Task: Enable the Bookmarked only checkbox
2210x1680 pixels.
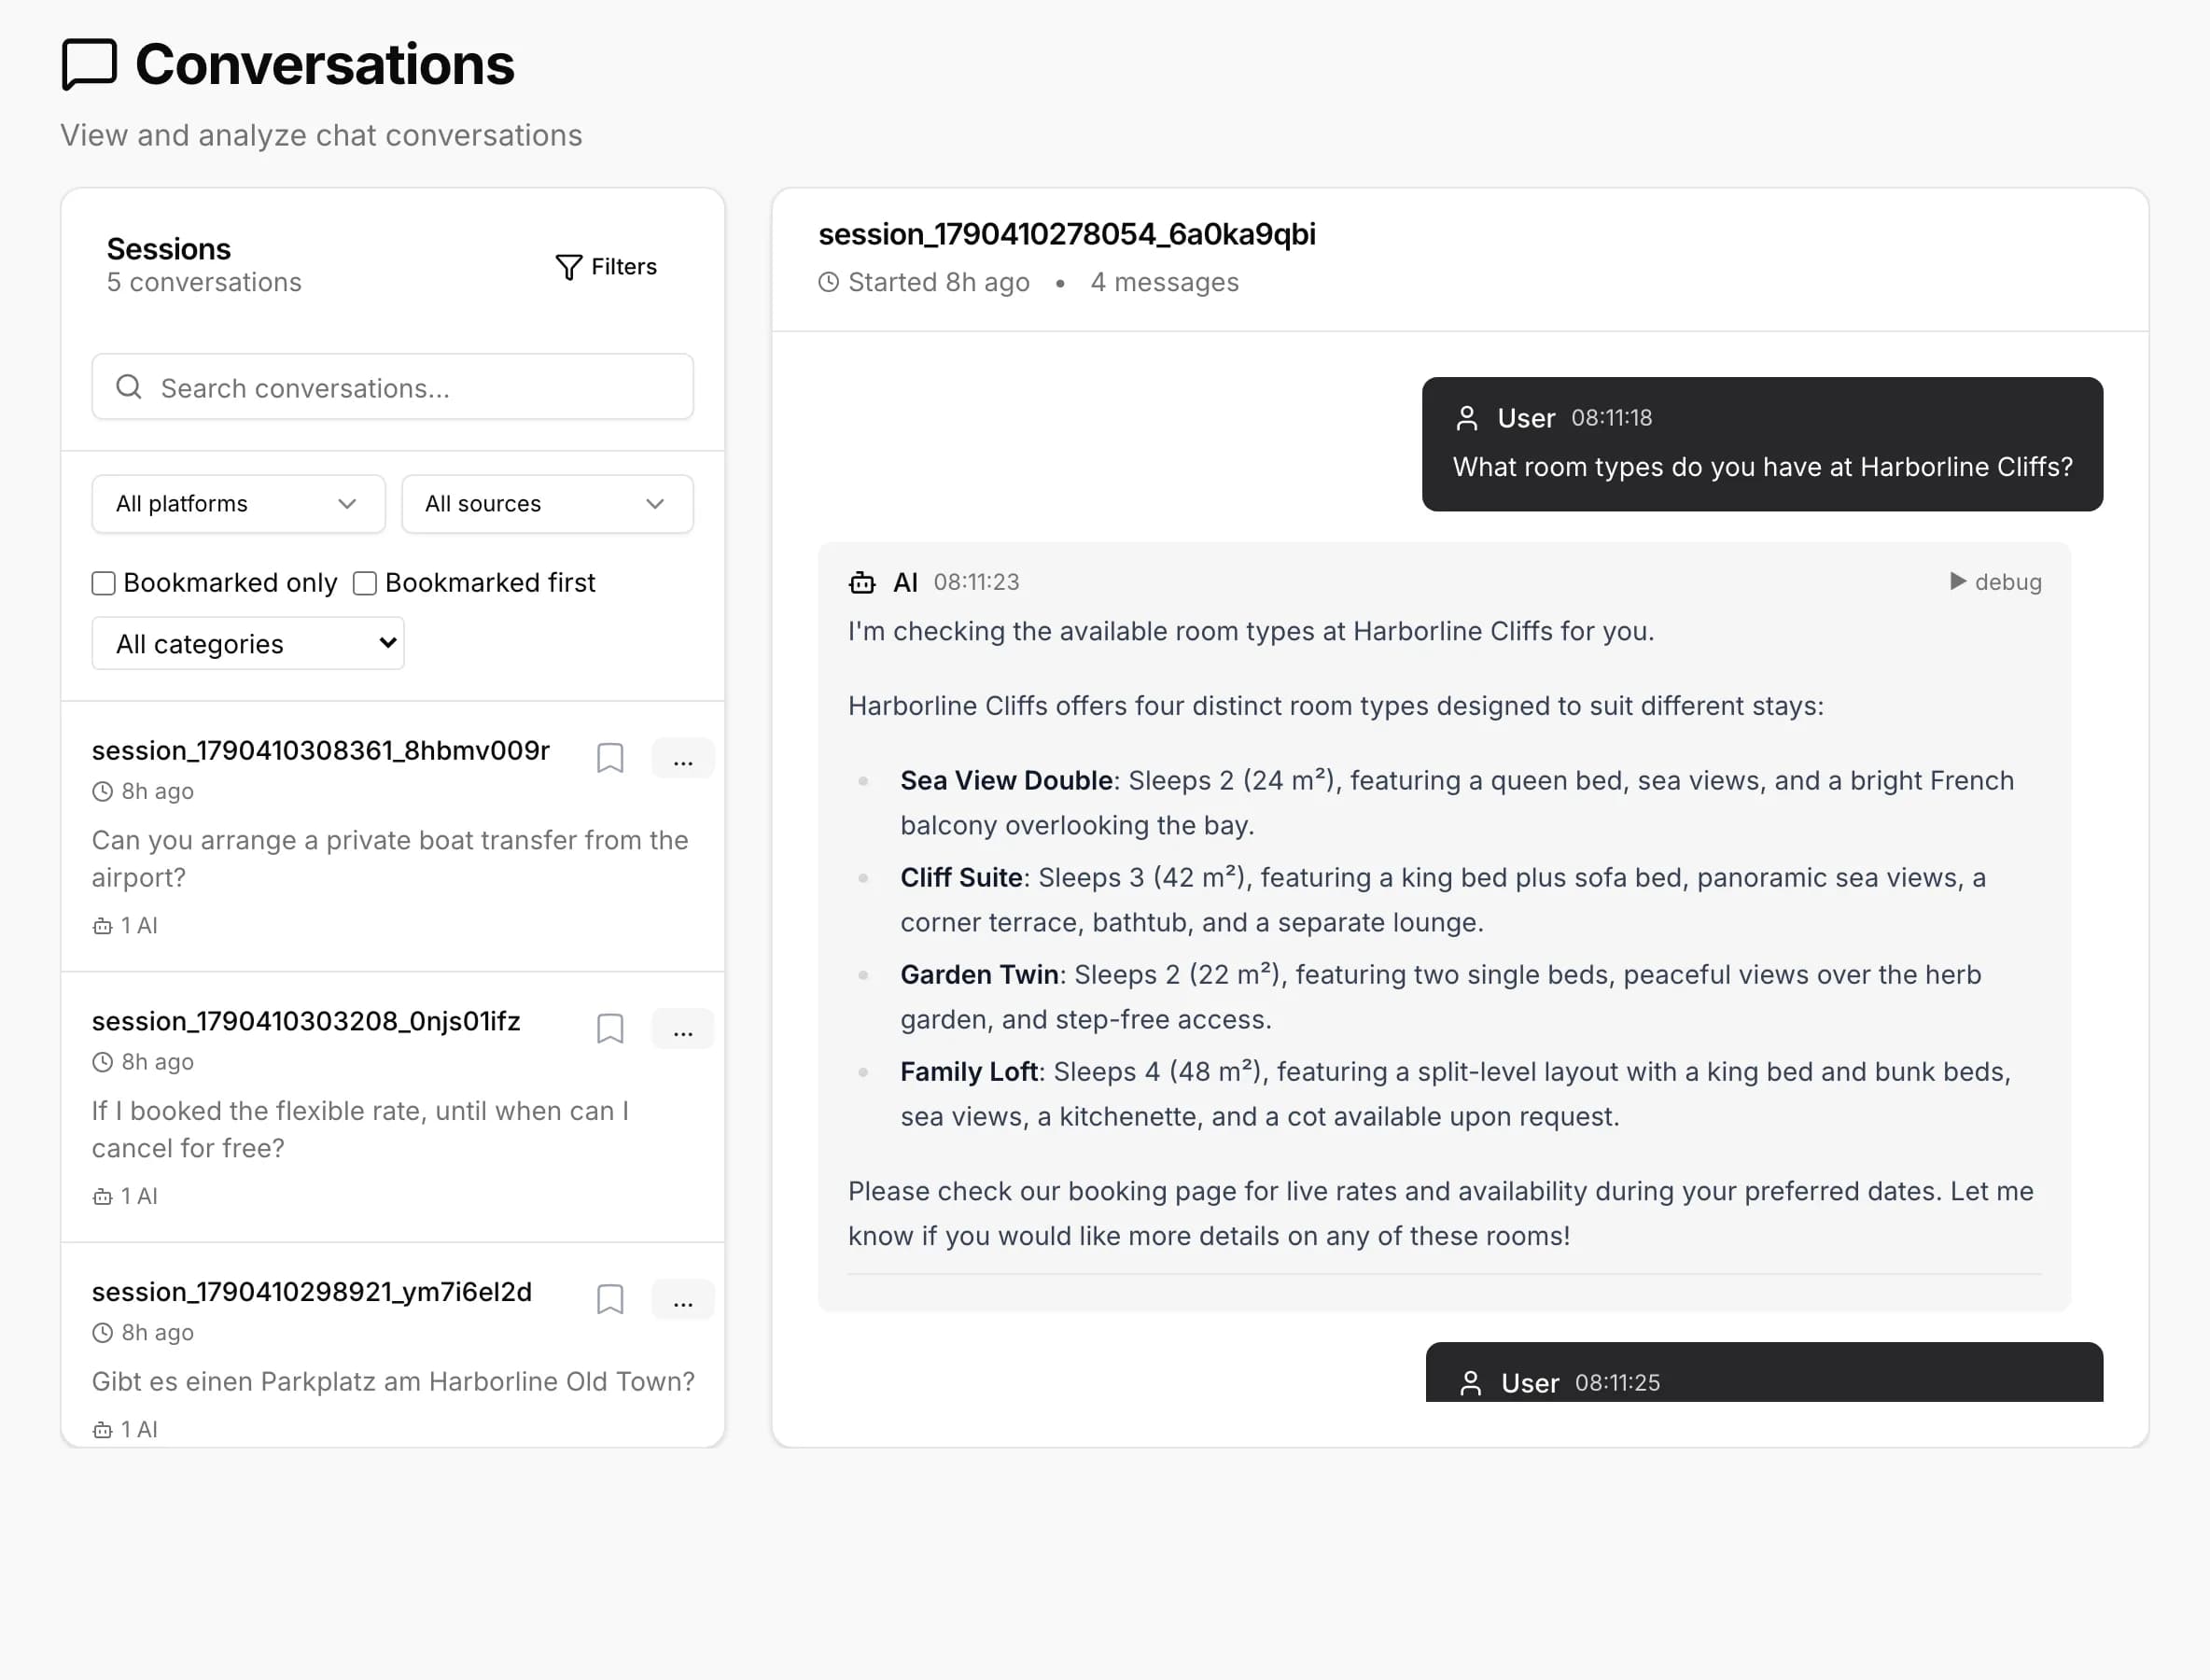Action: (x=104, y=583)
